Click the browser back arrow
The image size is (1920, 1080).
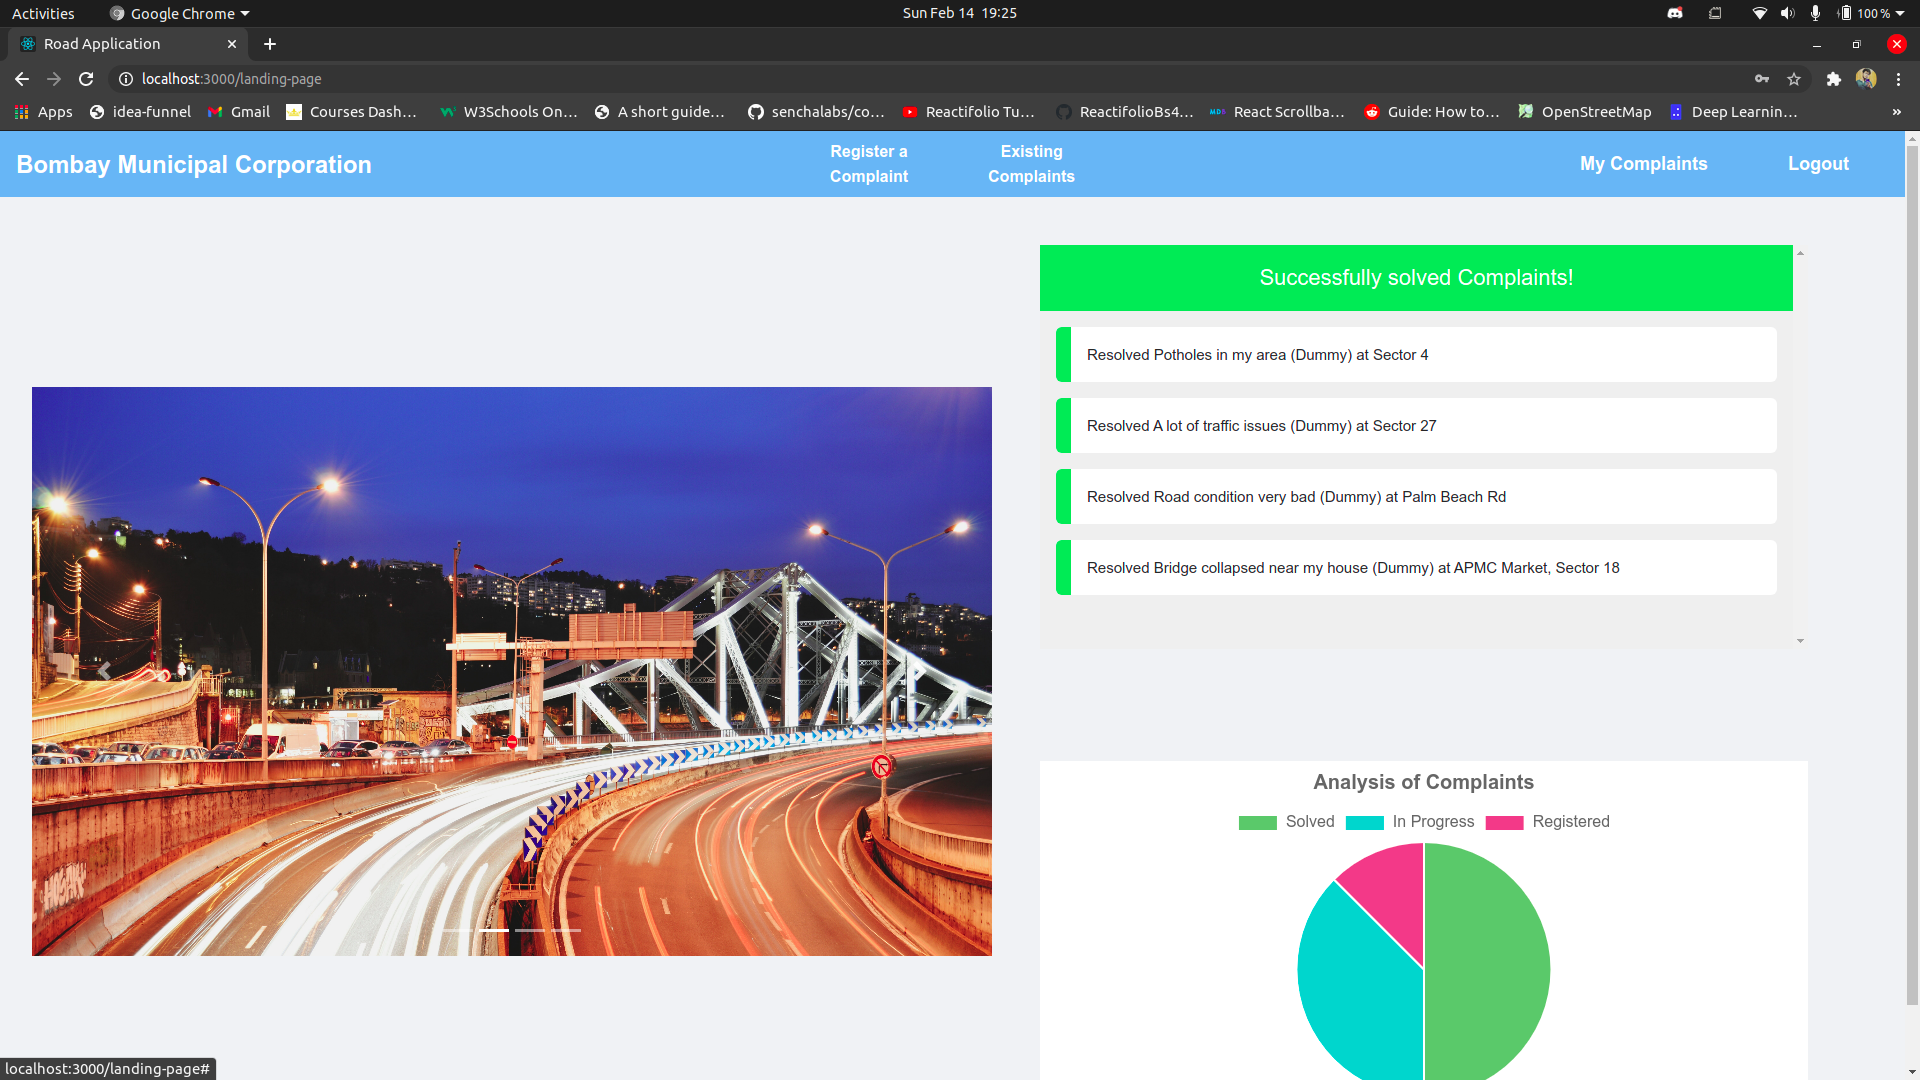[x=22, y=79]
